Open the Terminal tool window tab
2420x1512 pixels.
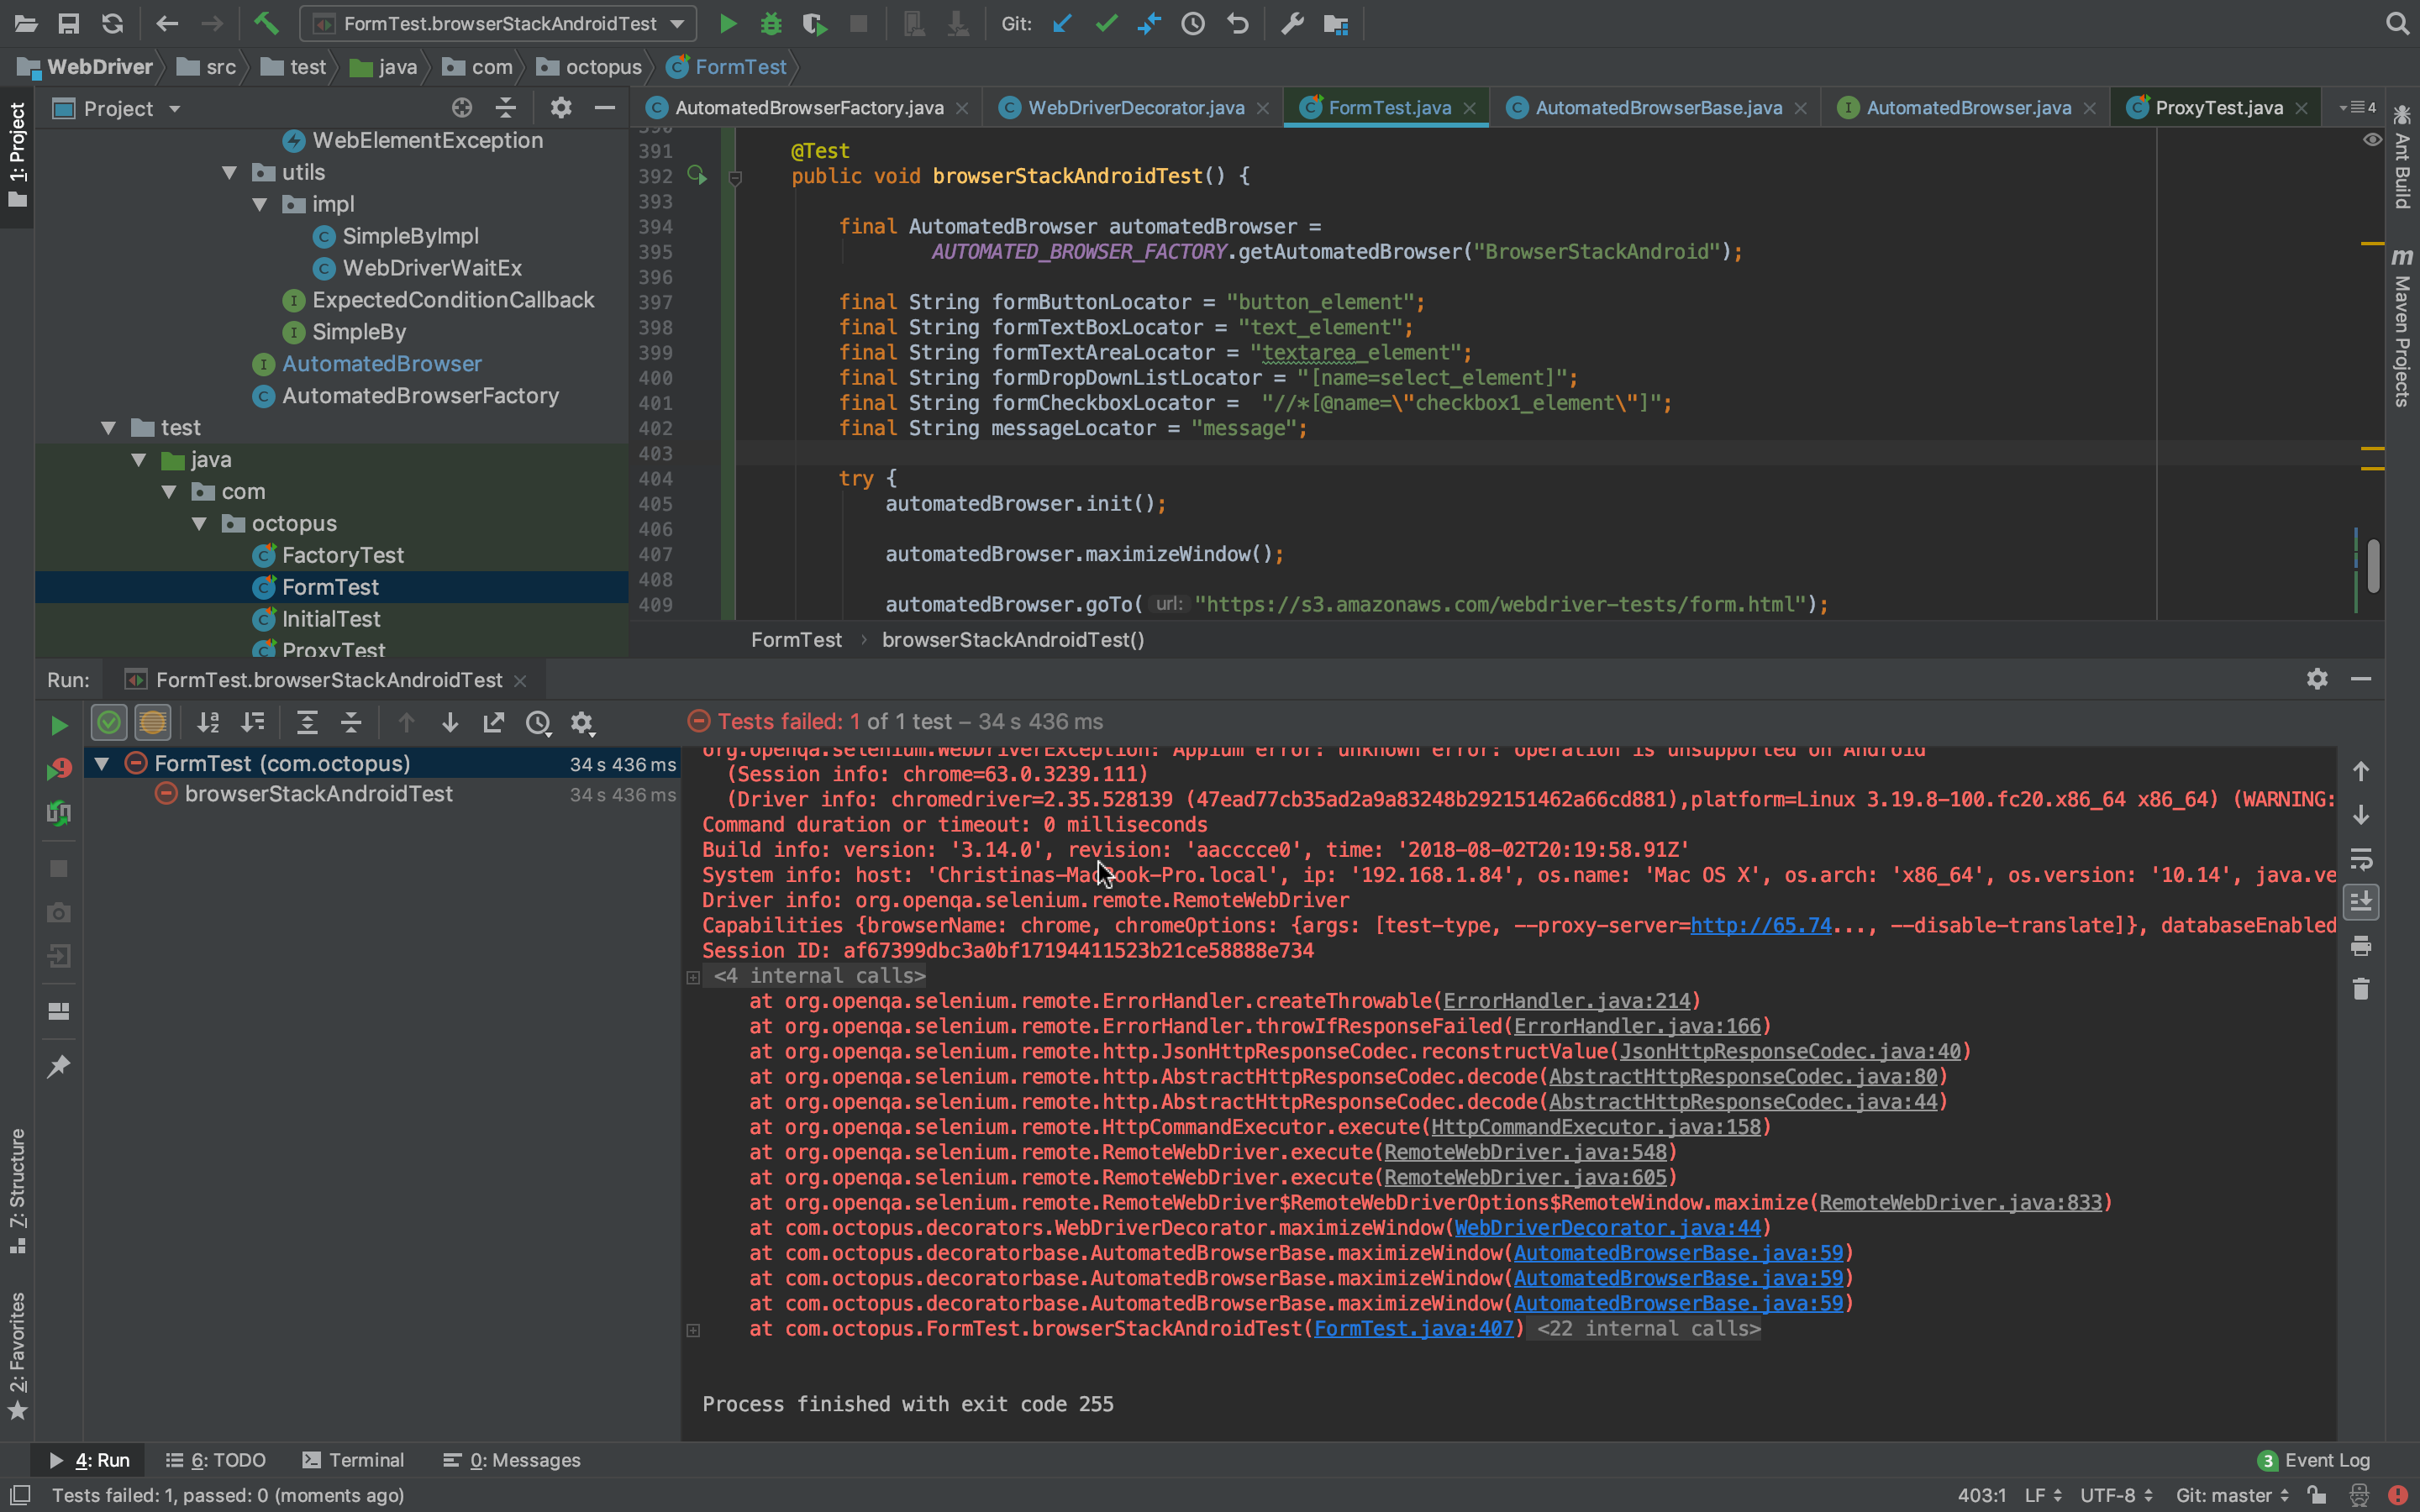[353, 1460]
